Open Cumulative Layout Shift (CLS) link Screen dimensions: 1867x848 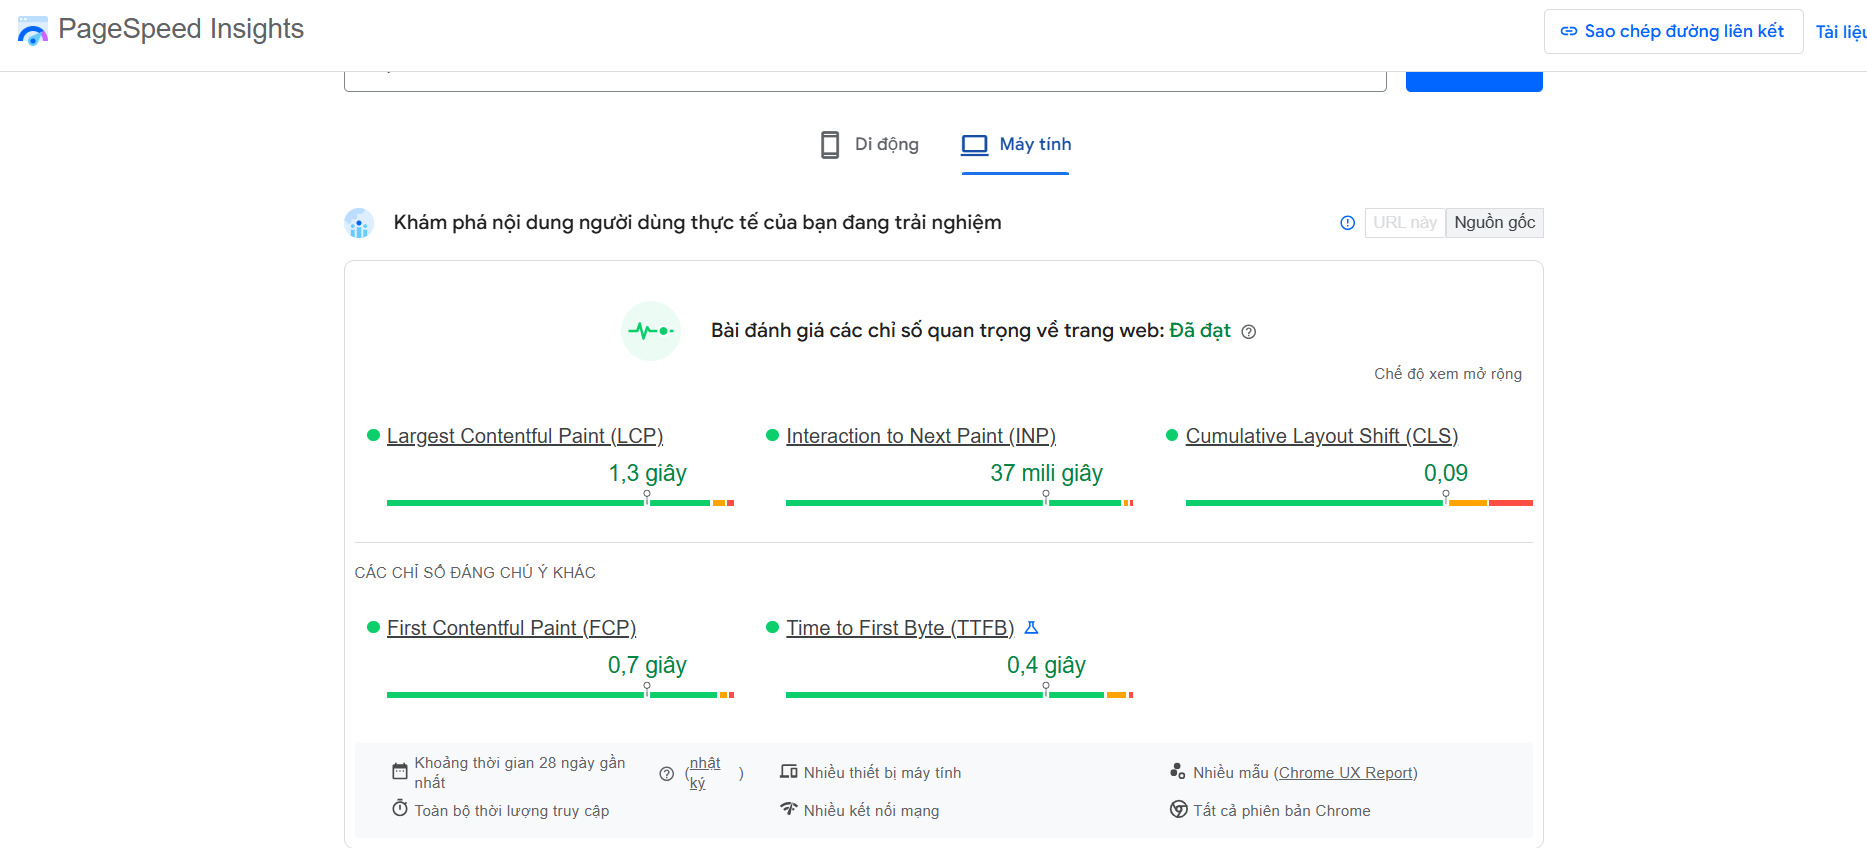pos(1322,436)
